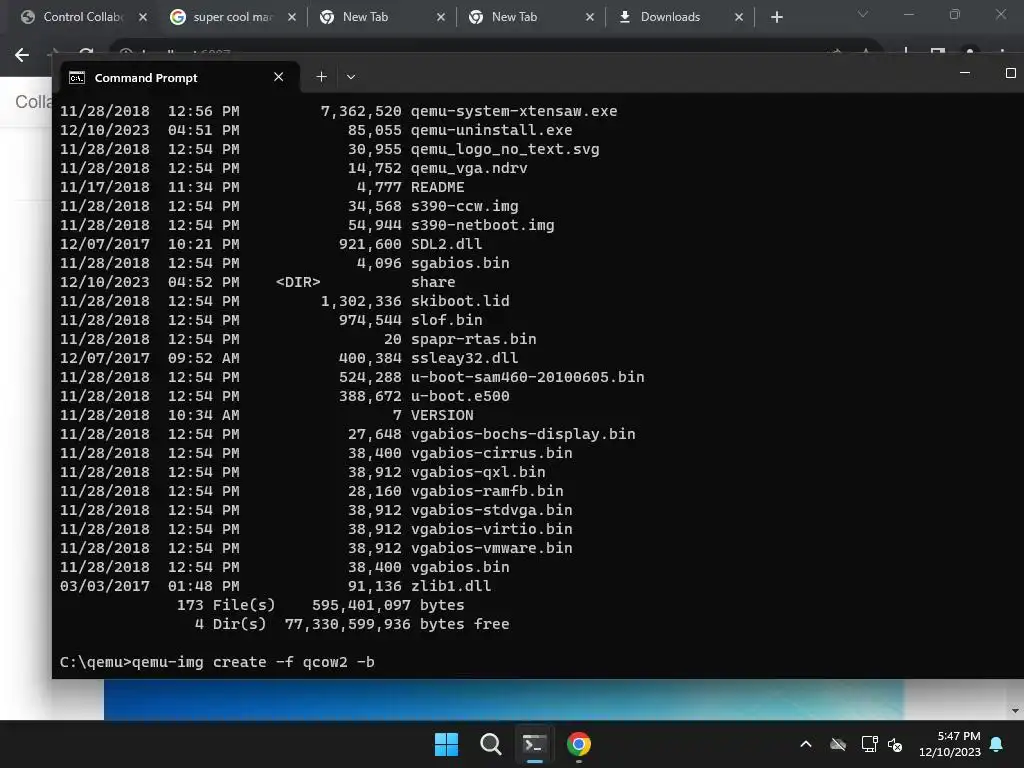The image size is (1024, 768).
Task: Click the qemu_logo_no_text.svg entry
Action: click(x=505, y=149)
